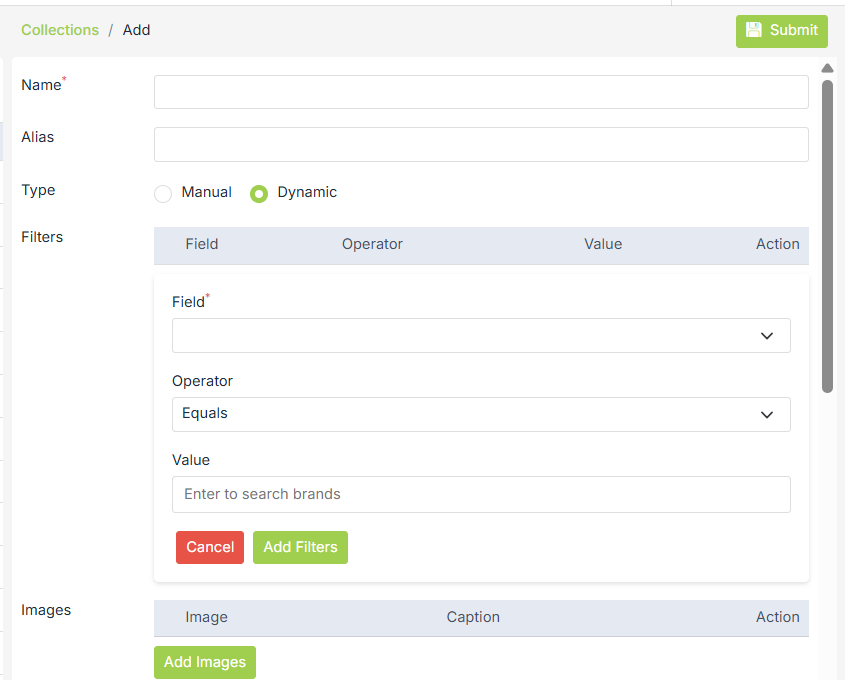845x680 pixels.
Task: Click the Add Images button
Action: 204,662
